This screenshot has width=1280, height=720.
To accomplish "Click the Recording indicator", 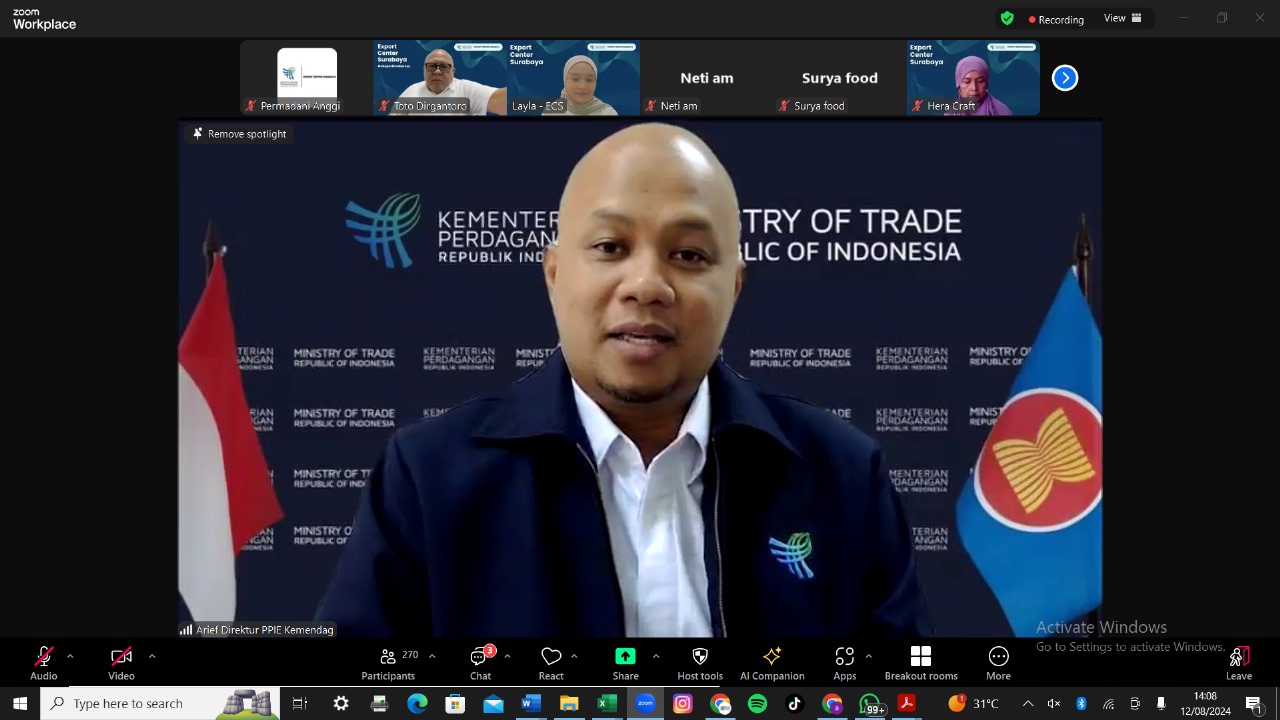I will click(1056, 19).
